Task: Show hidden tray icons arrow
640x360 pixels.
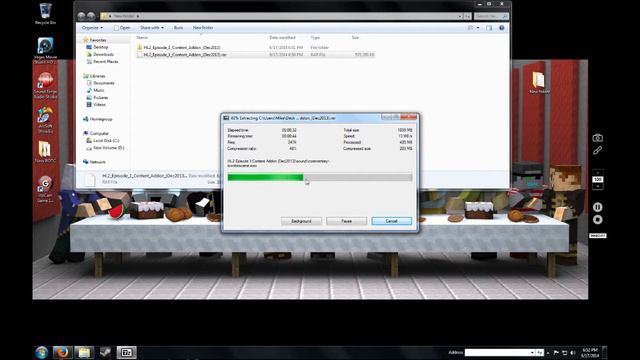Action: pos(548,353)
